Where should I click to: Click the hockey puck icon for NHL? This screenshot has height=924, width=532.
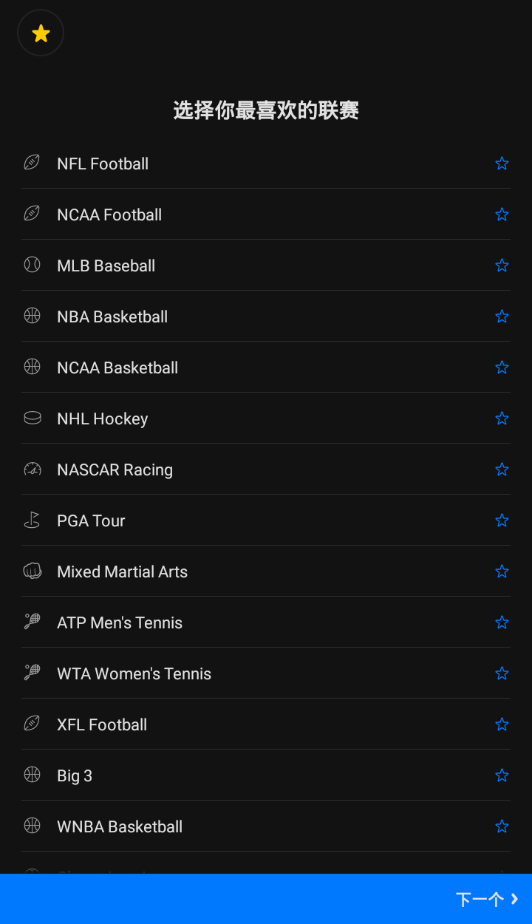(x=32, y=418)
